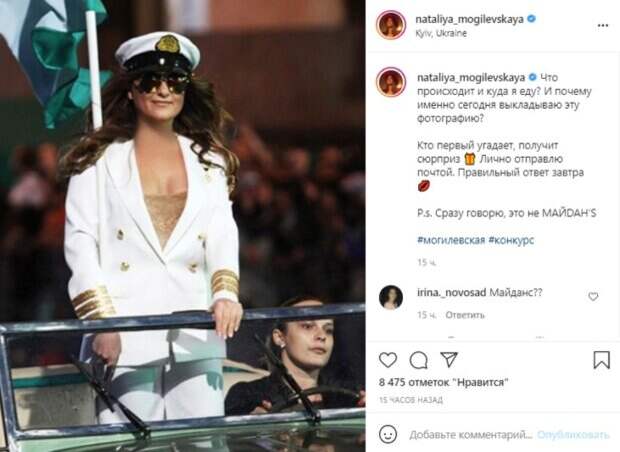Screen dimensions: 620x452
Task: View the 8 475 likes list
Action: pyautogui.click(x=443, y=382)
